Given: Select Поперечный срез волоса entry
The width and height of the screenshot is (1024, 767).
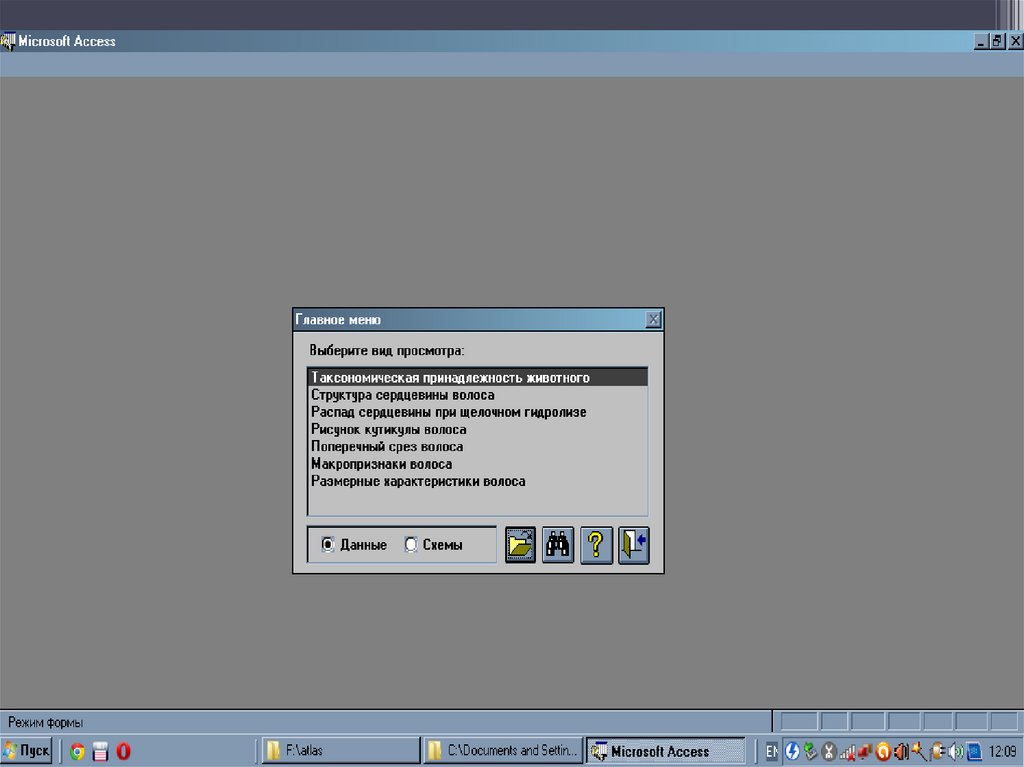Looking at the screenshot, I should [x=477, y=447].
